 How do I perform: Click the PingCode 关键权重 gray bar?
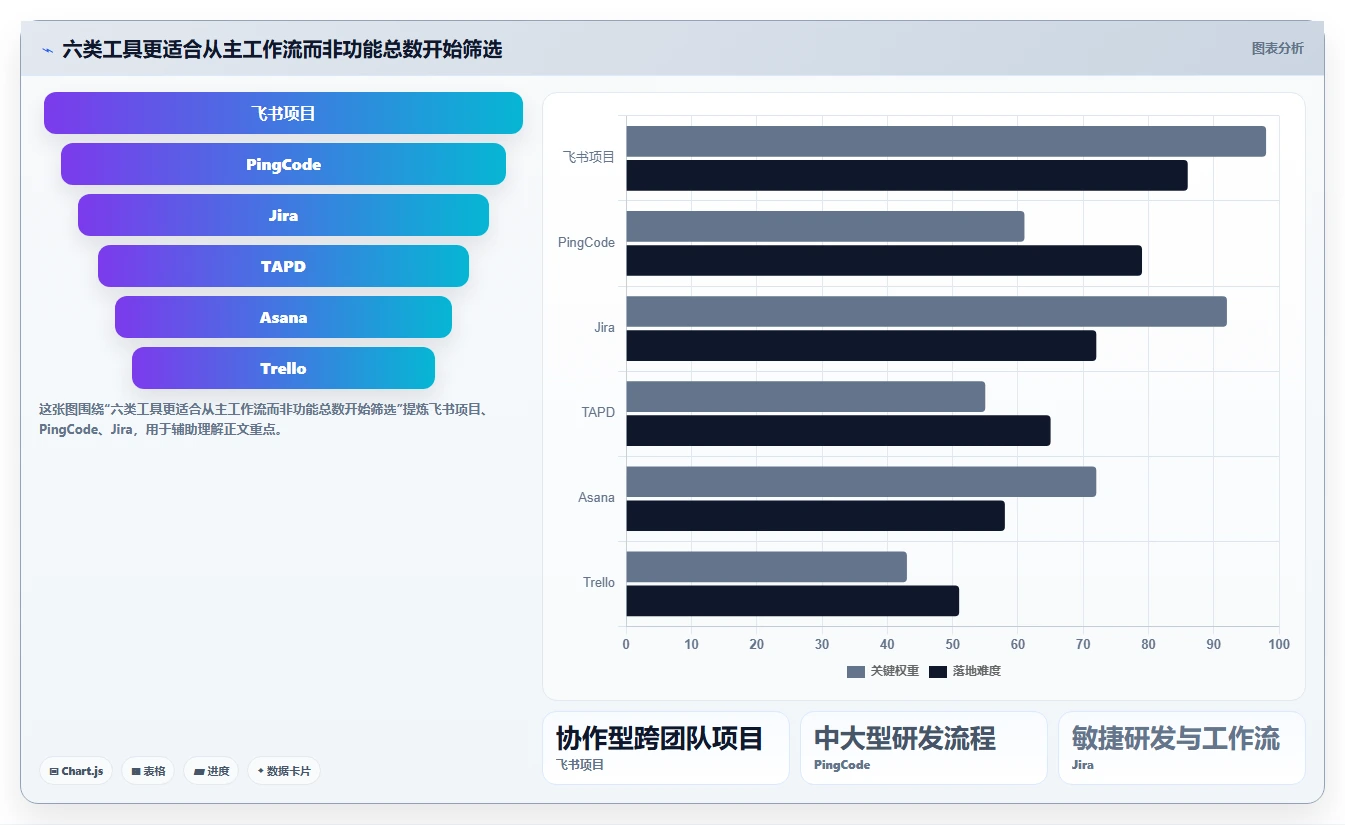[825, 226]
